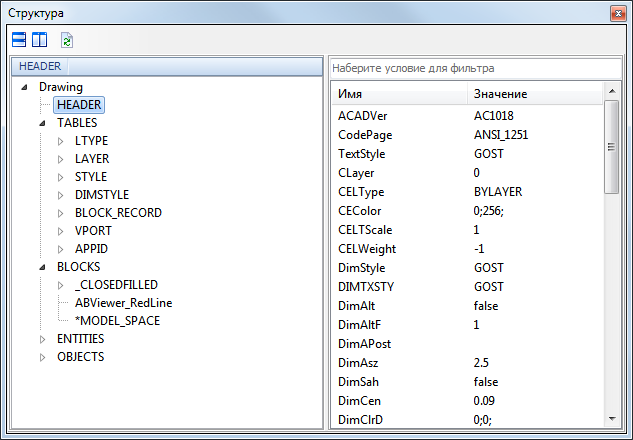Expand the LTYPE node
The image size is (633, 440).
coord(60,141)
